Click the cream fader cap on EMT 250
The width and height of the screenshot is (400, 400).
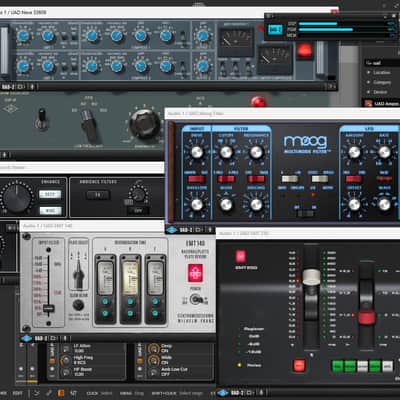point(311,276)
